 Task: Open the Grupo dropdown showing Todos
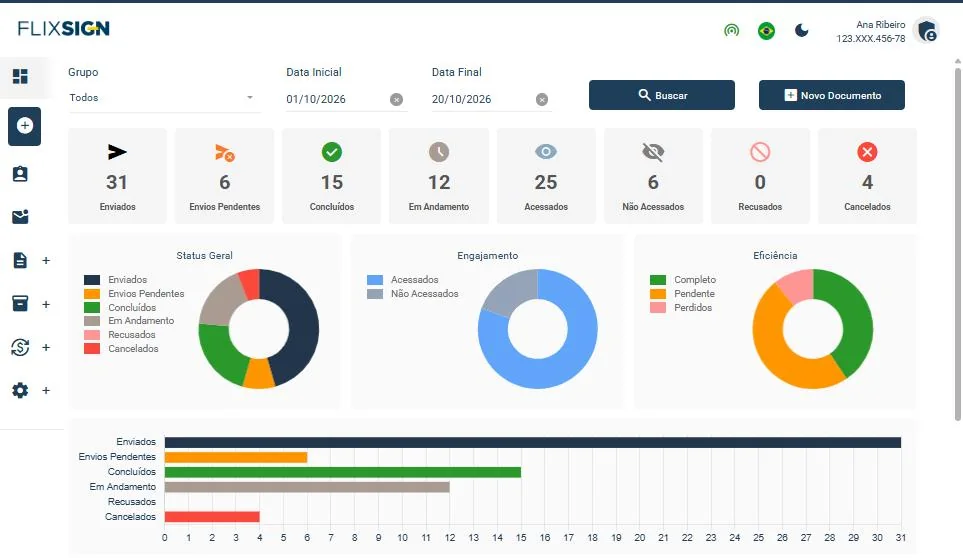click(x=163, y=98)
